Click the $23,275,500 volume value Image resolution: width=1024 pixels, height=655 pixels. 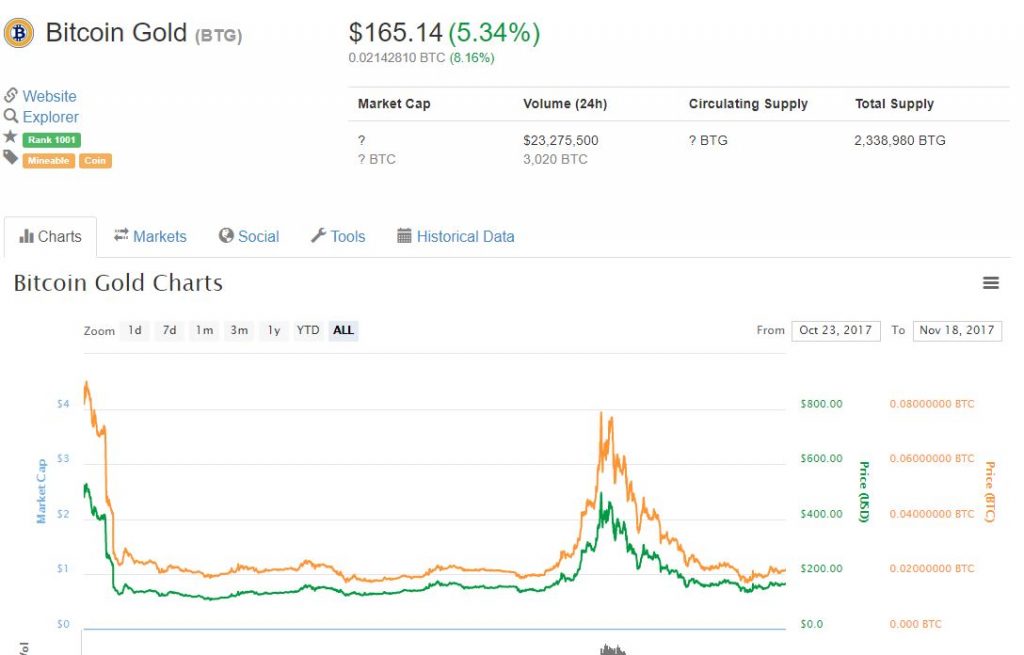560,140
